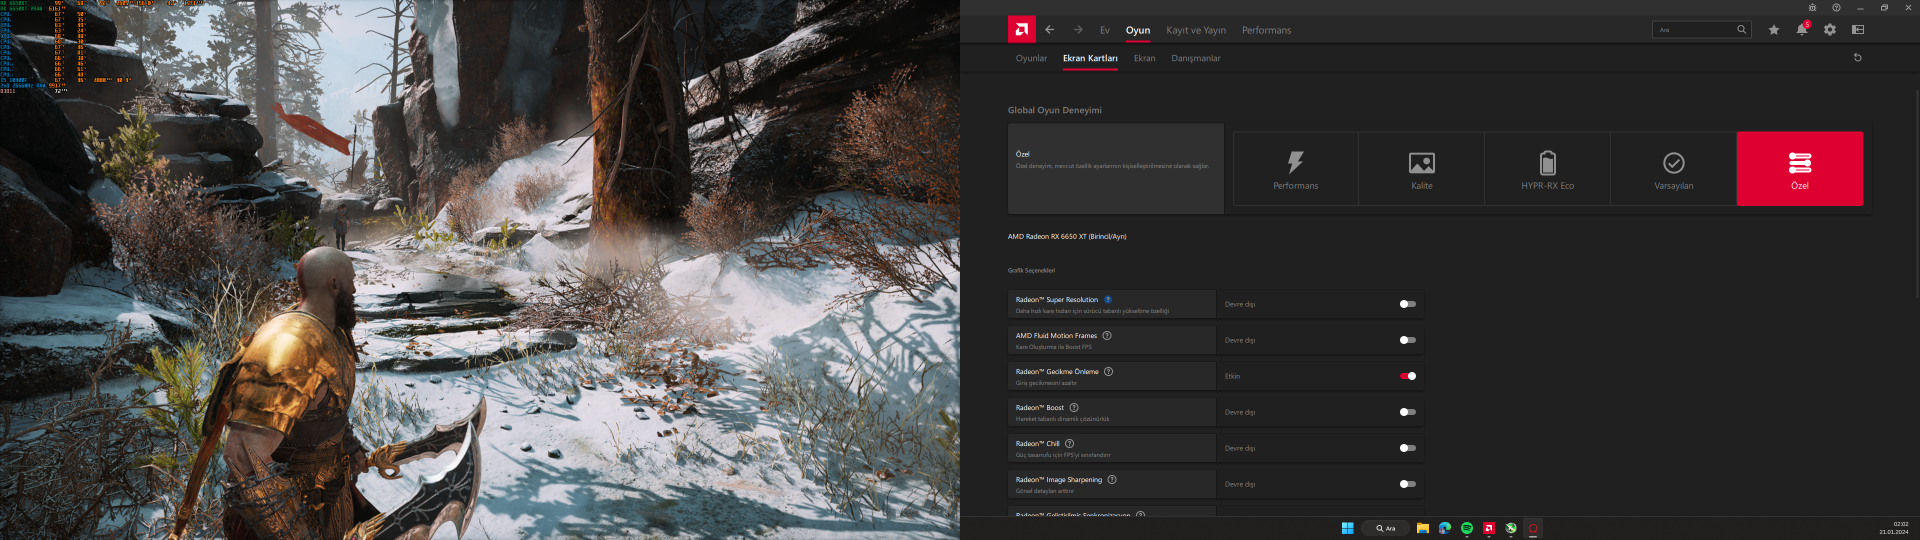Open the red circle app on taskbar

(x=1533, y=528)
